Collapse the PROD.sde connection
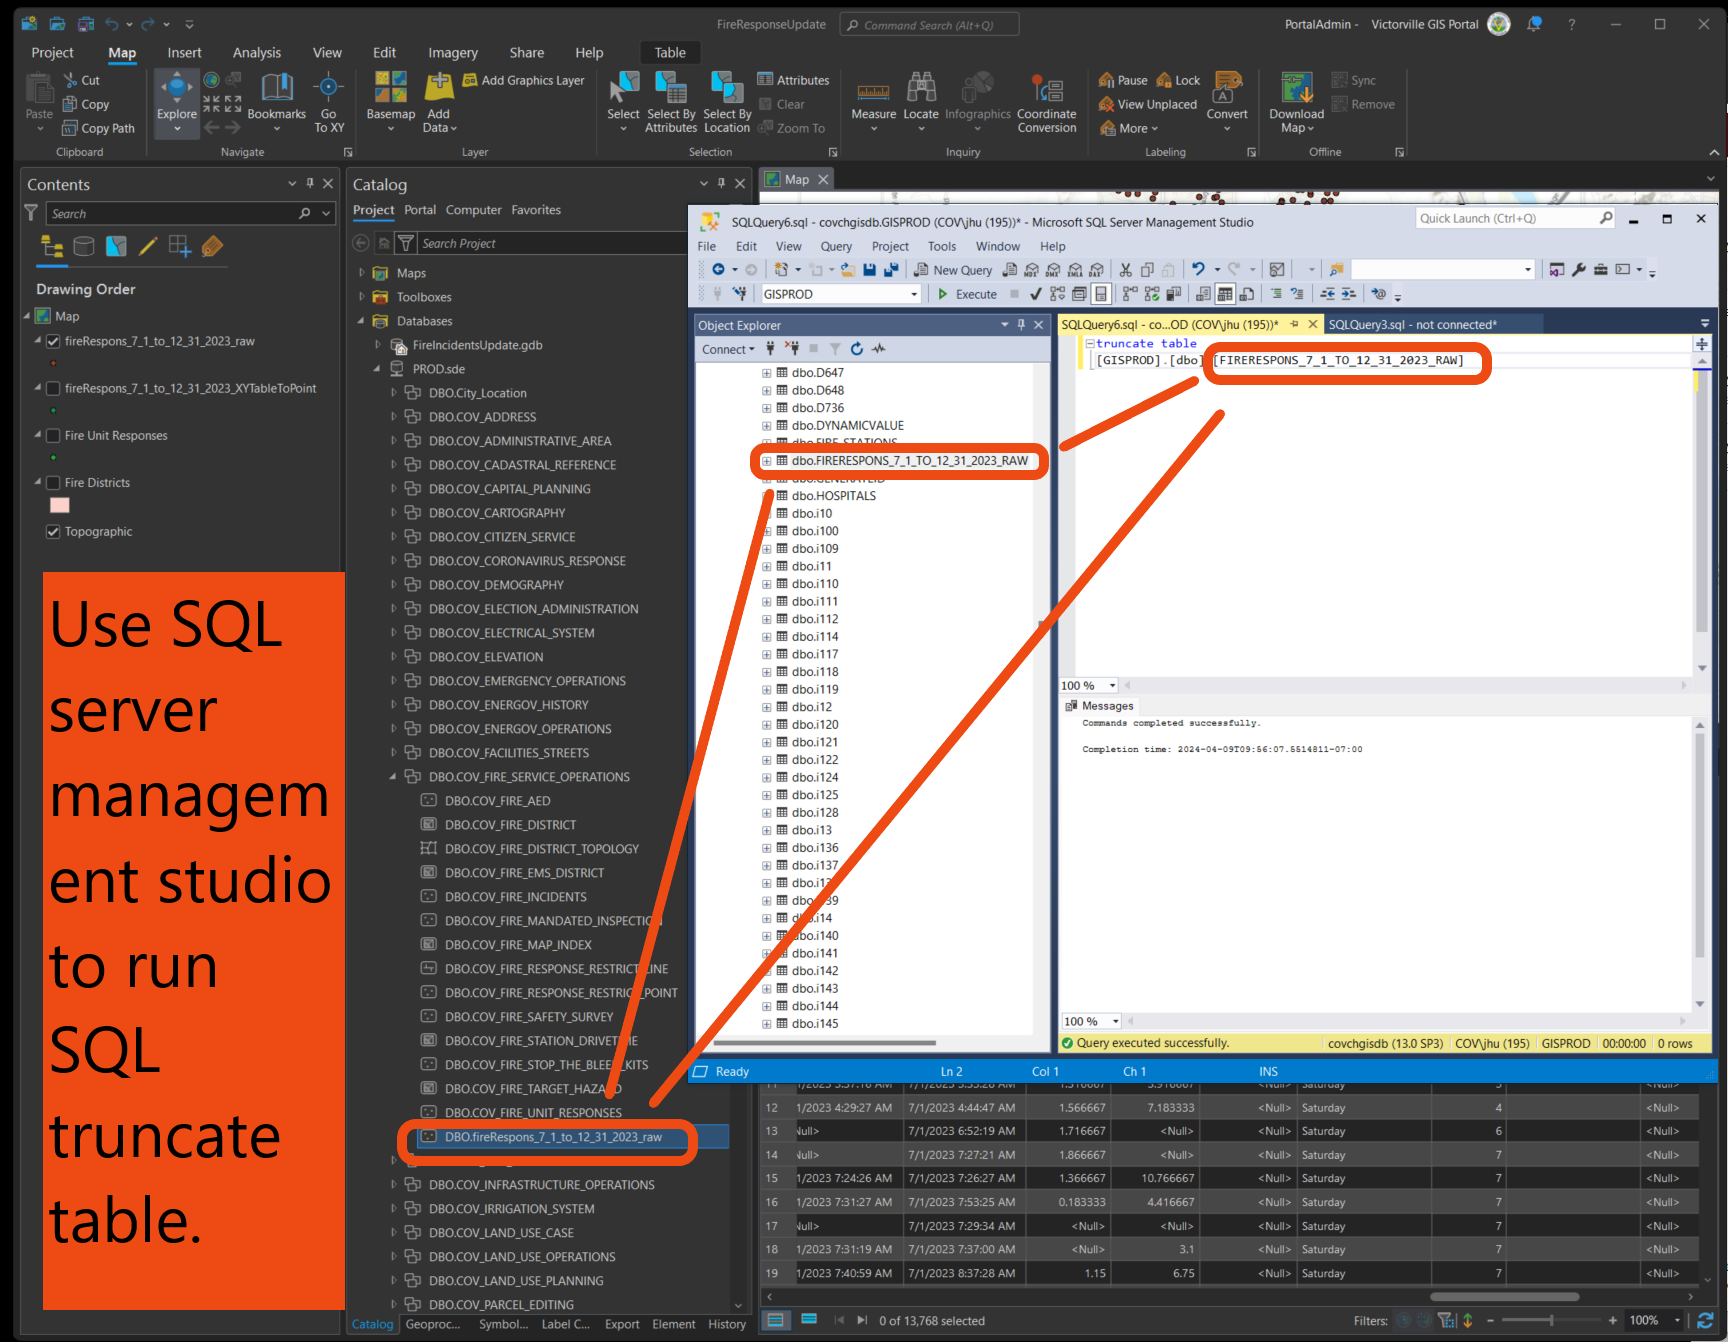Image resolution: width=1728 pixels, height=1342 pixels. 378,369
